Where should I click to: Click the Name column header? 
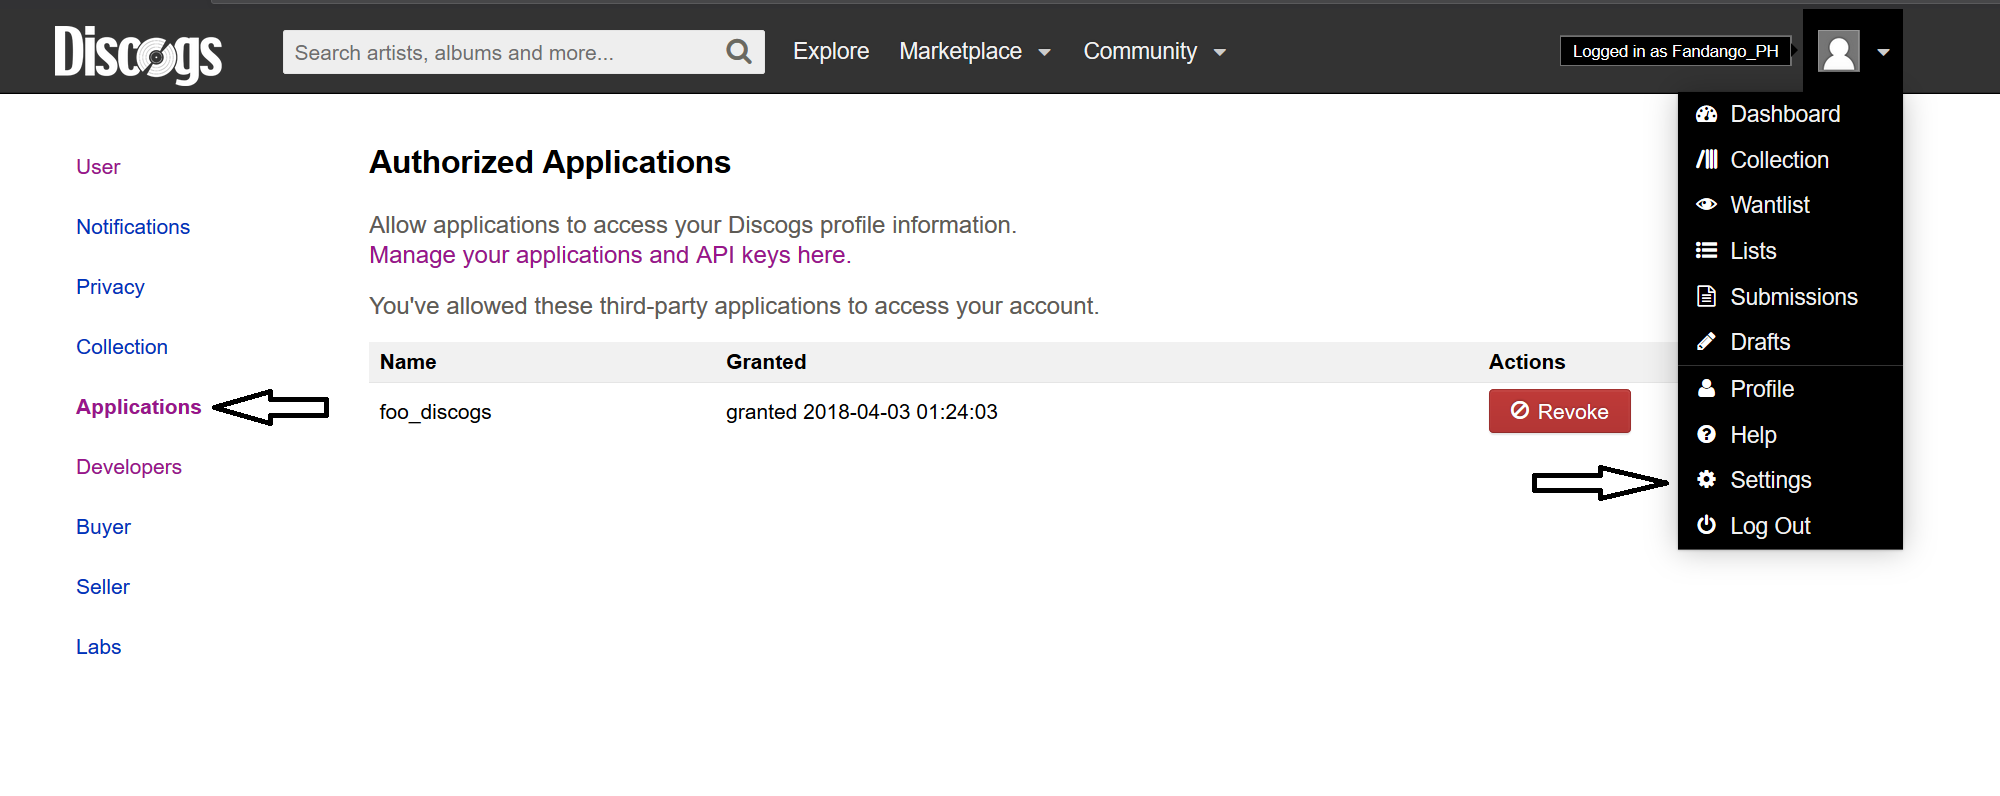(x=408, y=362)
